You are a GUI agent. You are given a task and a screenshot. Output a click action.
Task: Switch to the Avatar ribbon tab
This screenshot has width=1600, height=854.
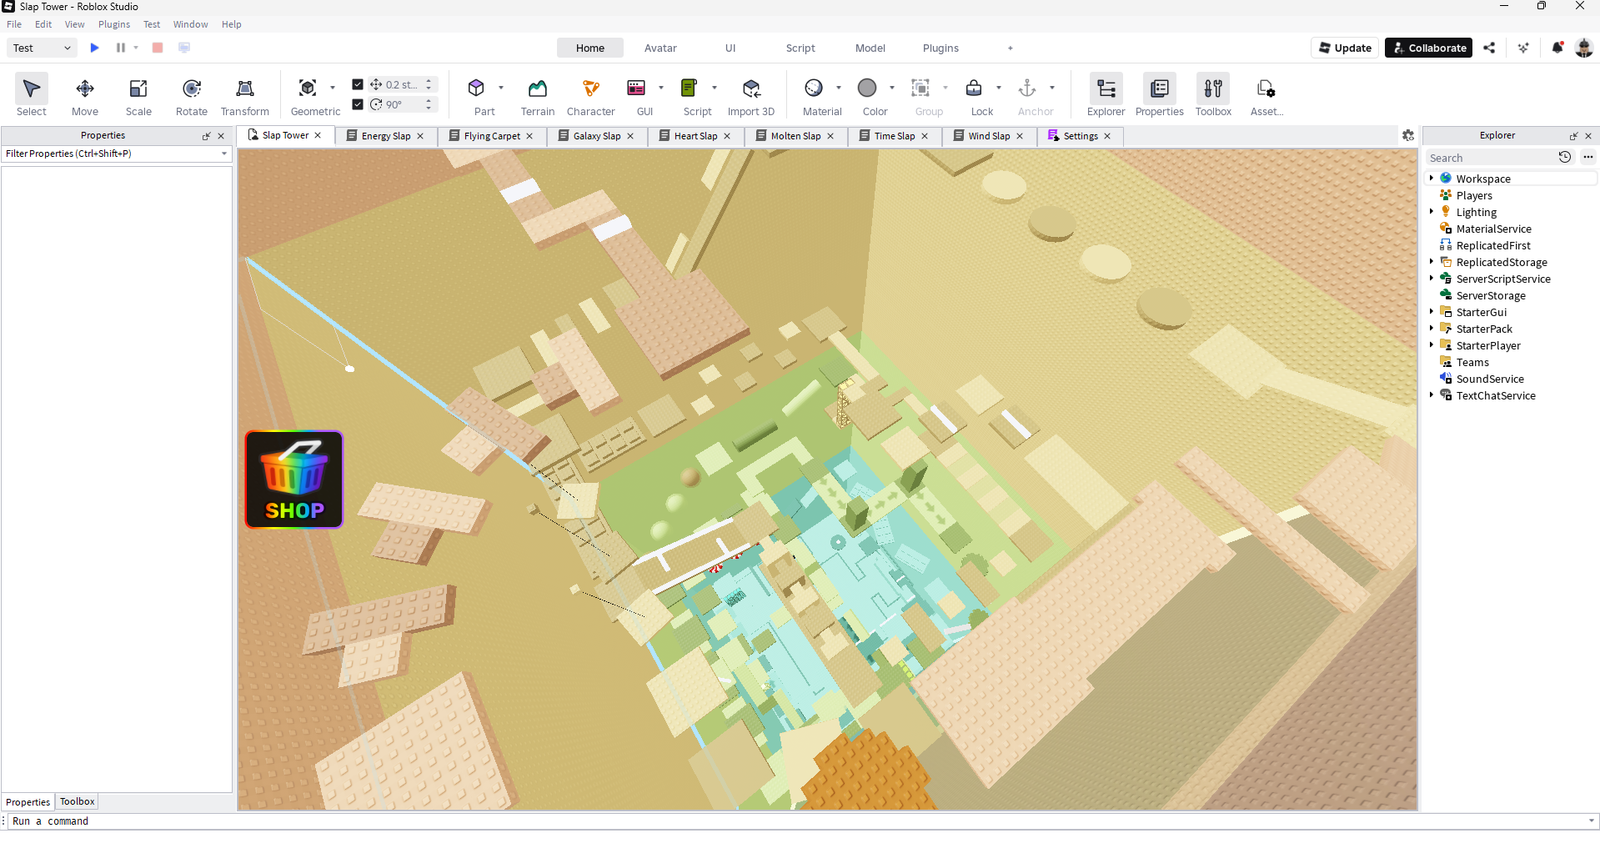point(660,48)
